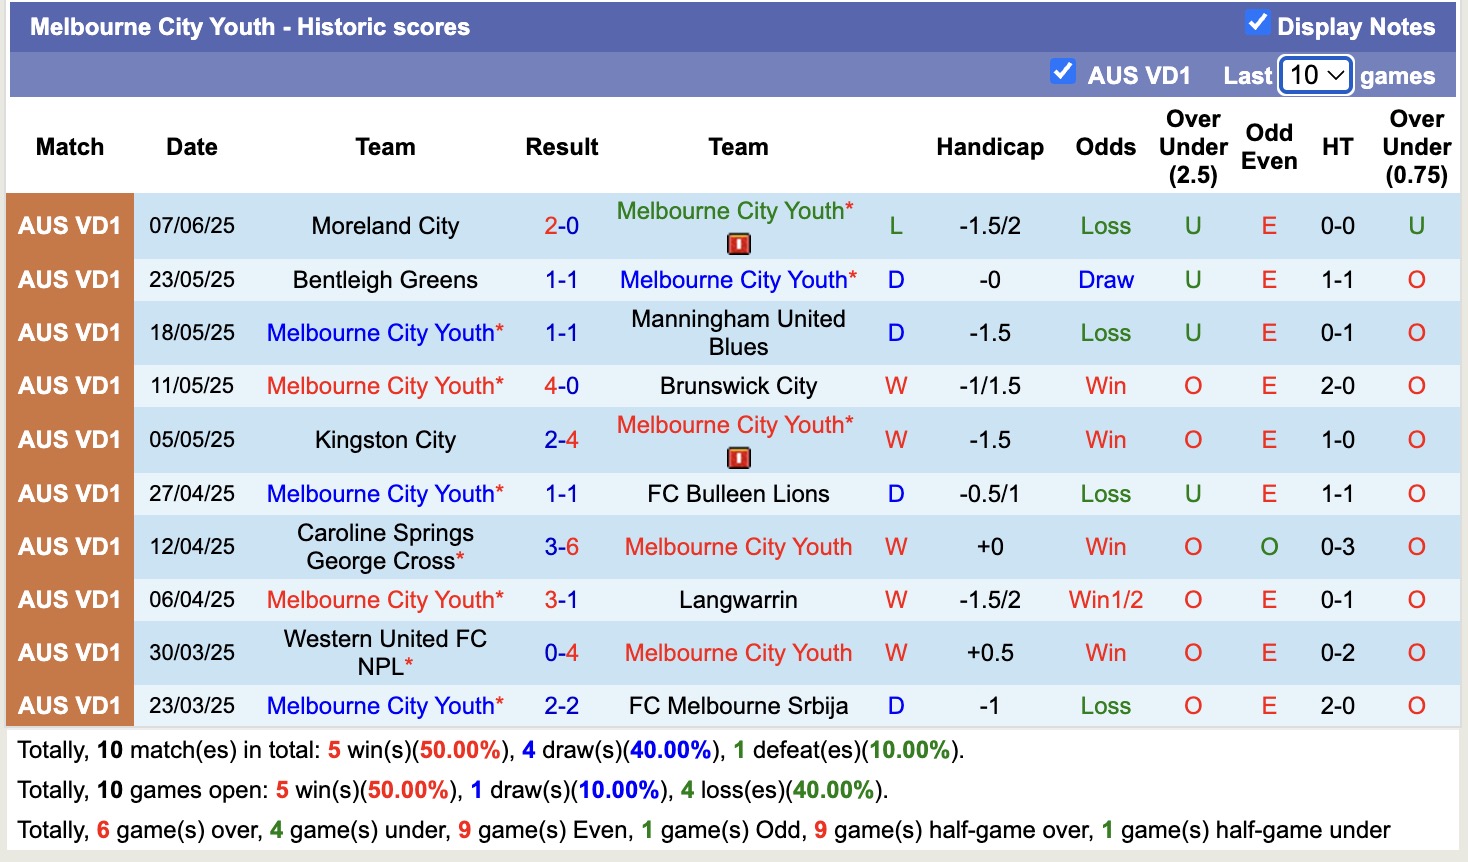Expand the games selector next to Last
The height and width of the screenshot is (862, 1468).
(1314, 75)
